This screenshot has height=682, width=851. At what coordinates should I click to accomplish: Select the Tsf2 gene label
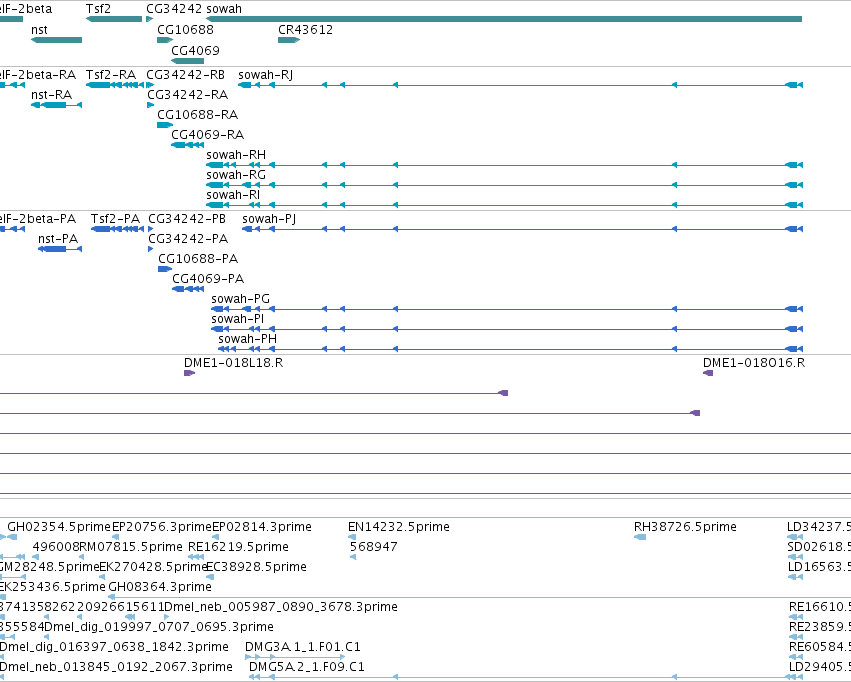click(x=98, y=9)
